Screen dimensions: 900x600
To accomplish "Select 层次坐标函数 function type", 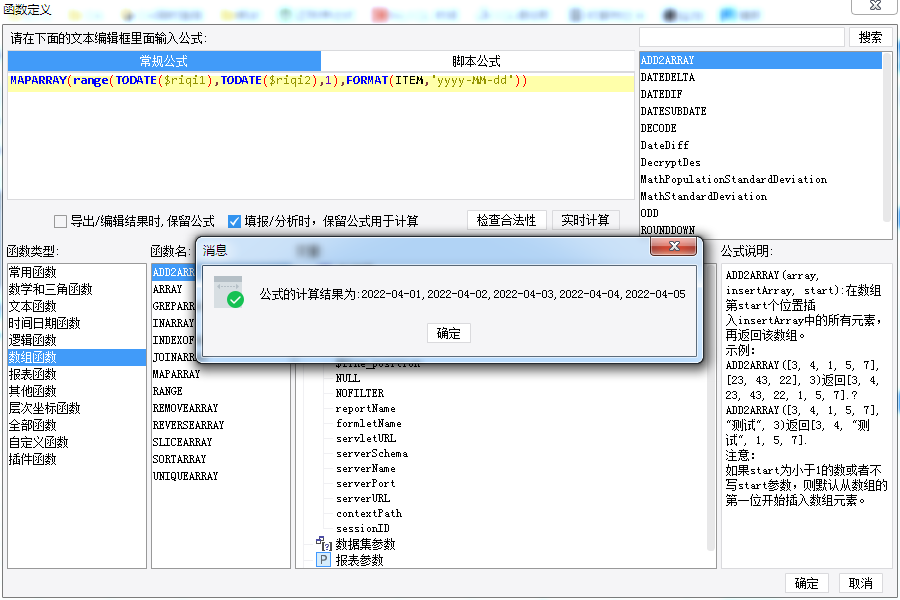I will click(77, 408).
